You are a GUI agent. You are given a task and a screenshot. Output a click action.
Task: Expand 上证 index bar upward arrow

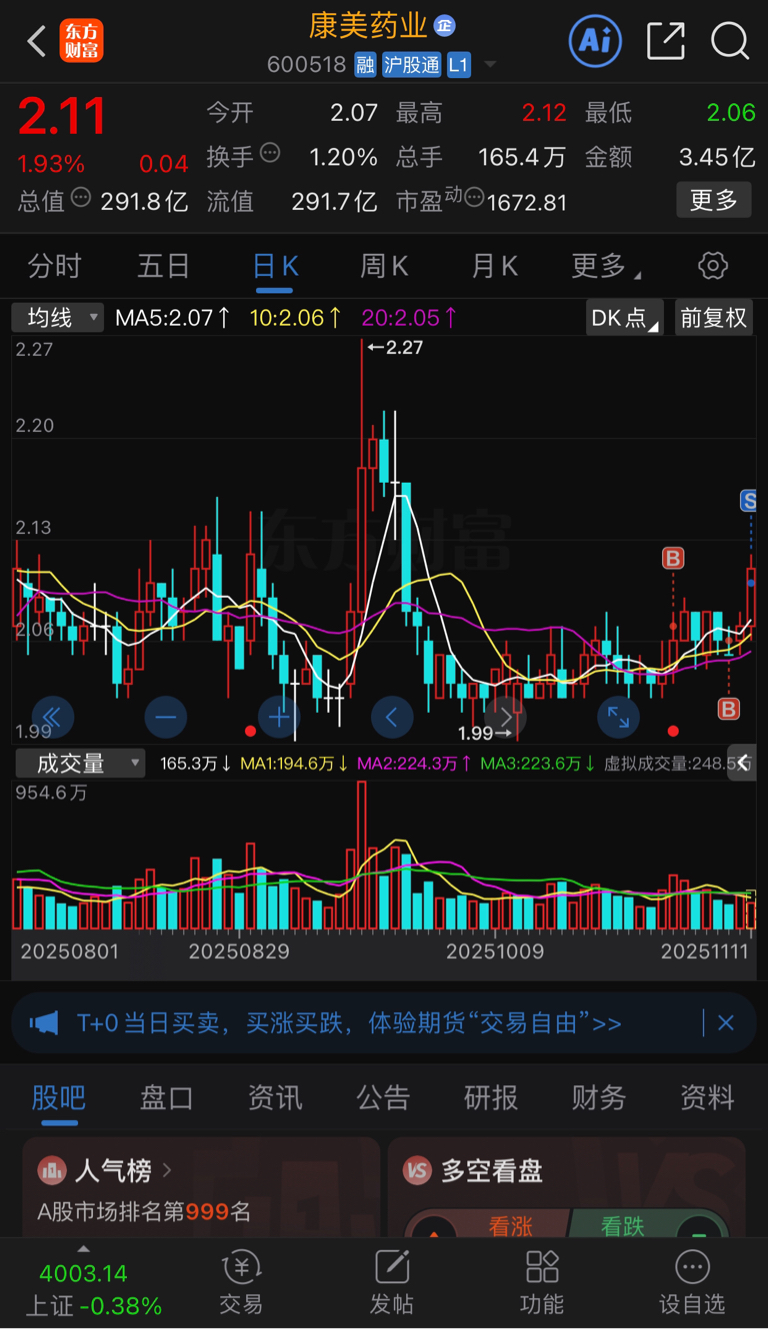click(x=84, y=1249)
